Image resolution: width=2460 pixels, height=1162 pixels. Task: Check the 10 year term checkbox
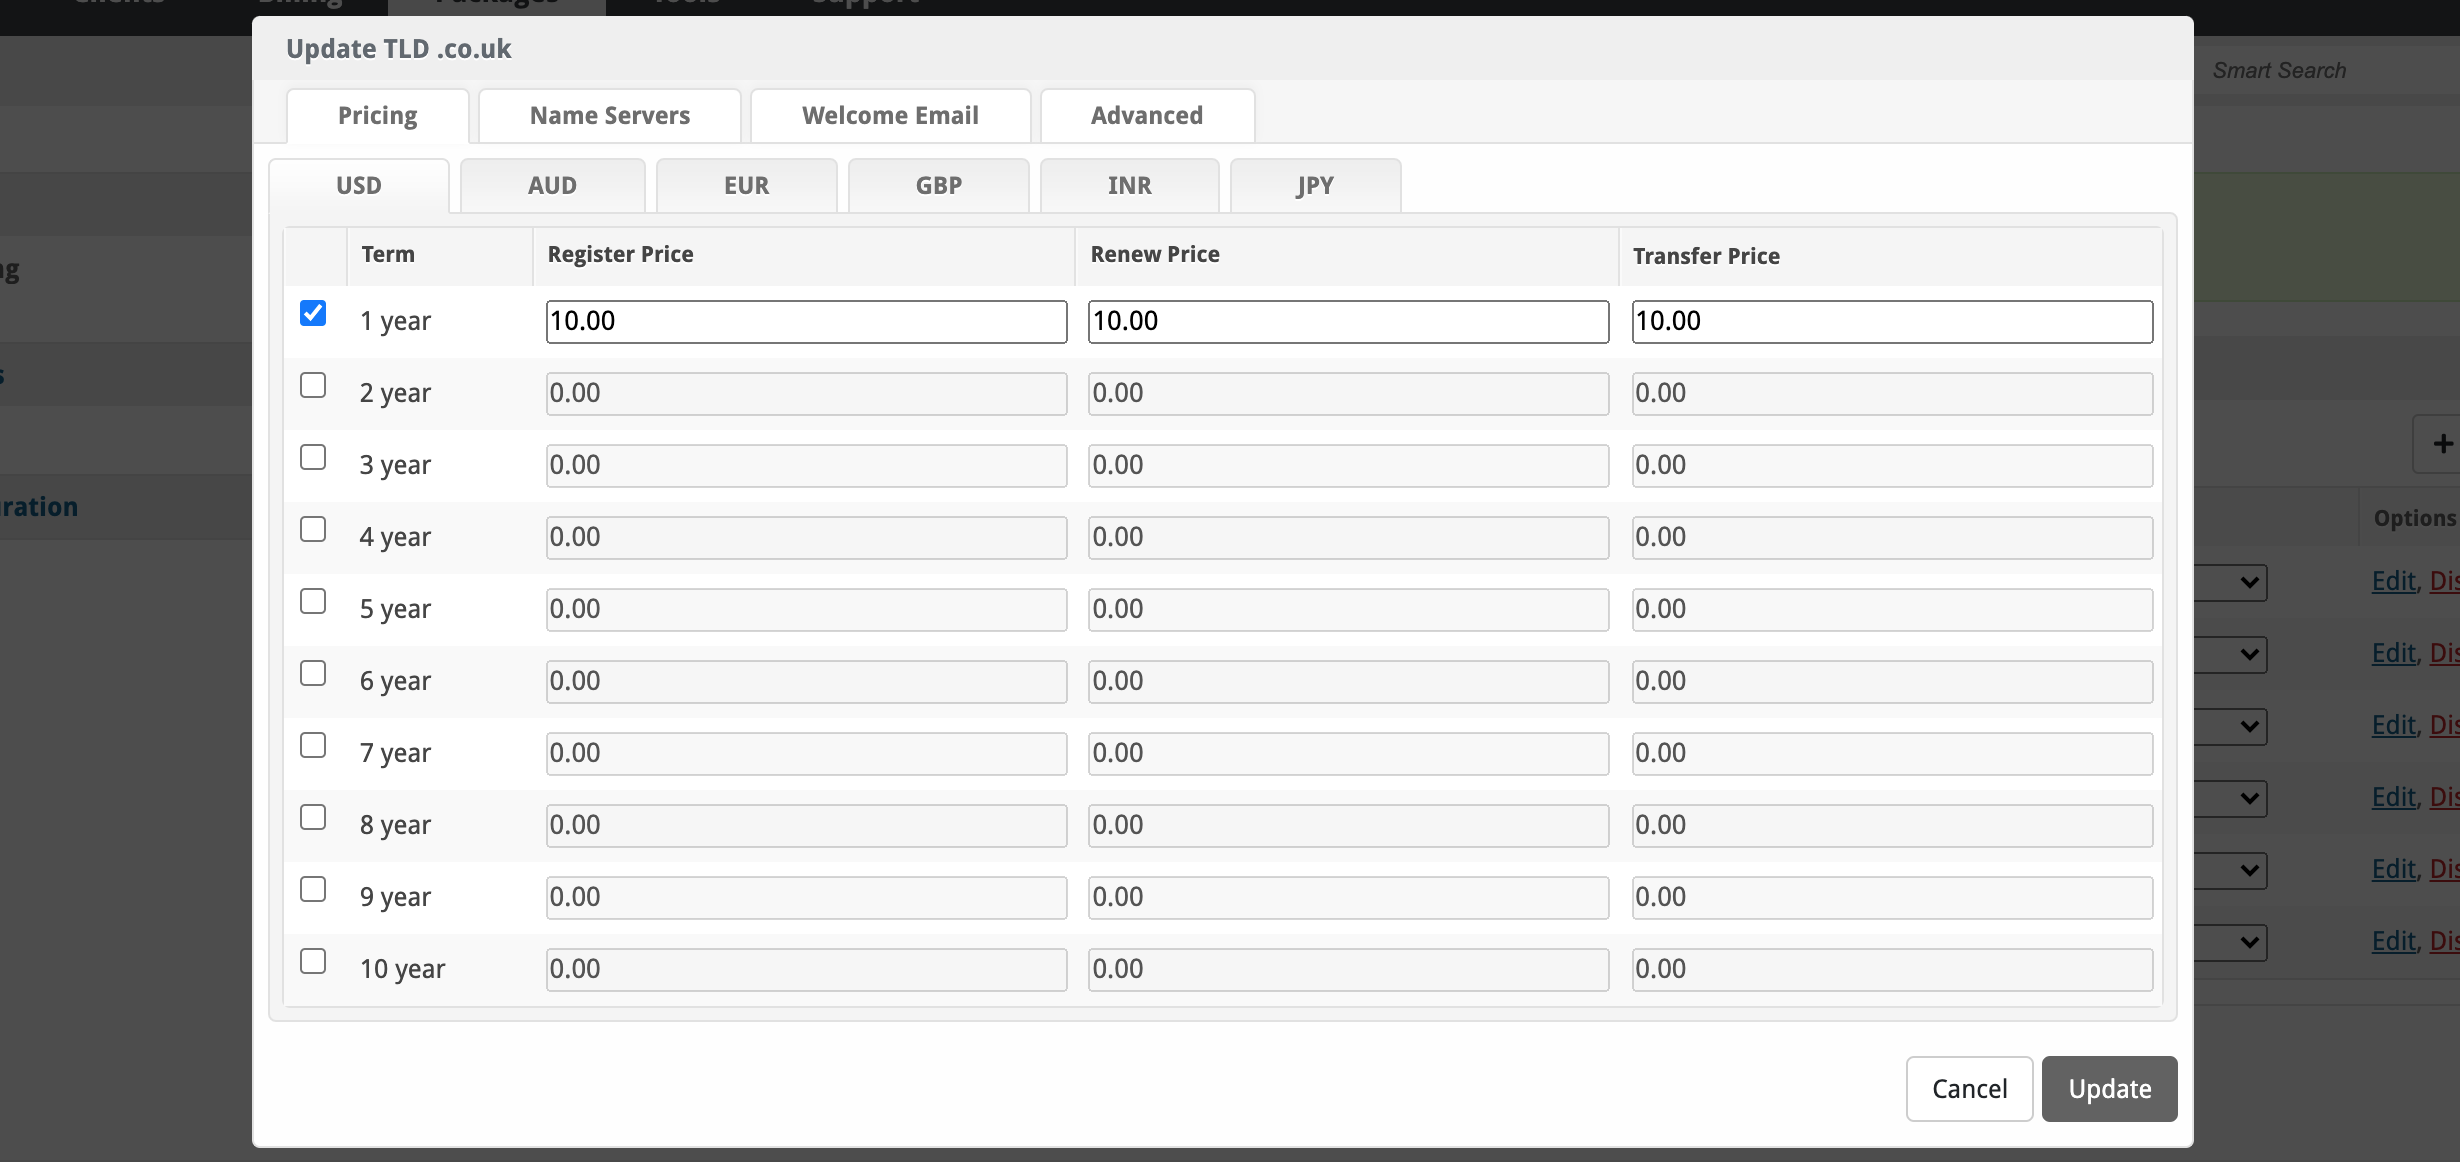tap(313, 962)
